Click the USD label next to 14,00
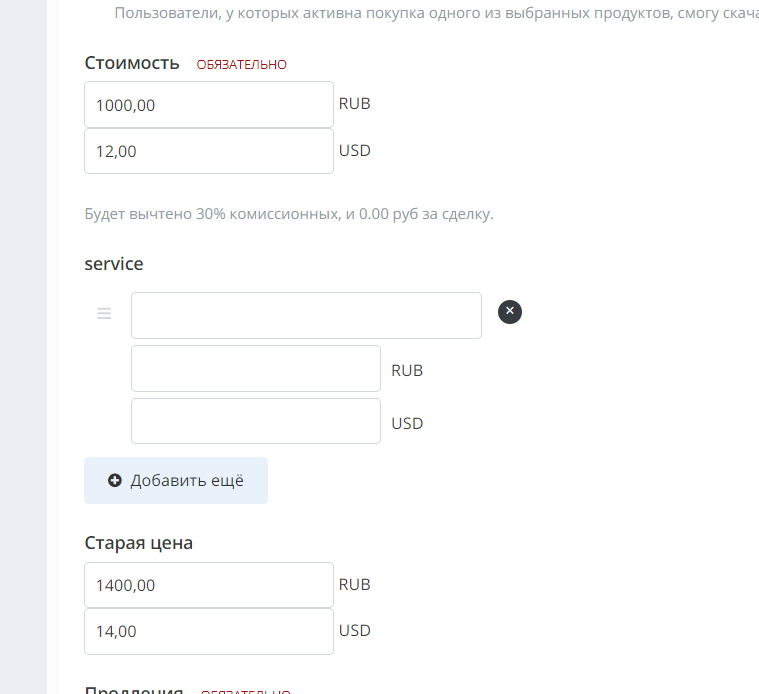The width and height of the screenshot is (759, 694). (x=355, y=631)
